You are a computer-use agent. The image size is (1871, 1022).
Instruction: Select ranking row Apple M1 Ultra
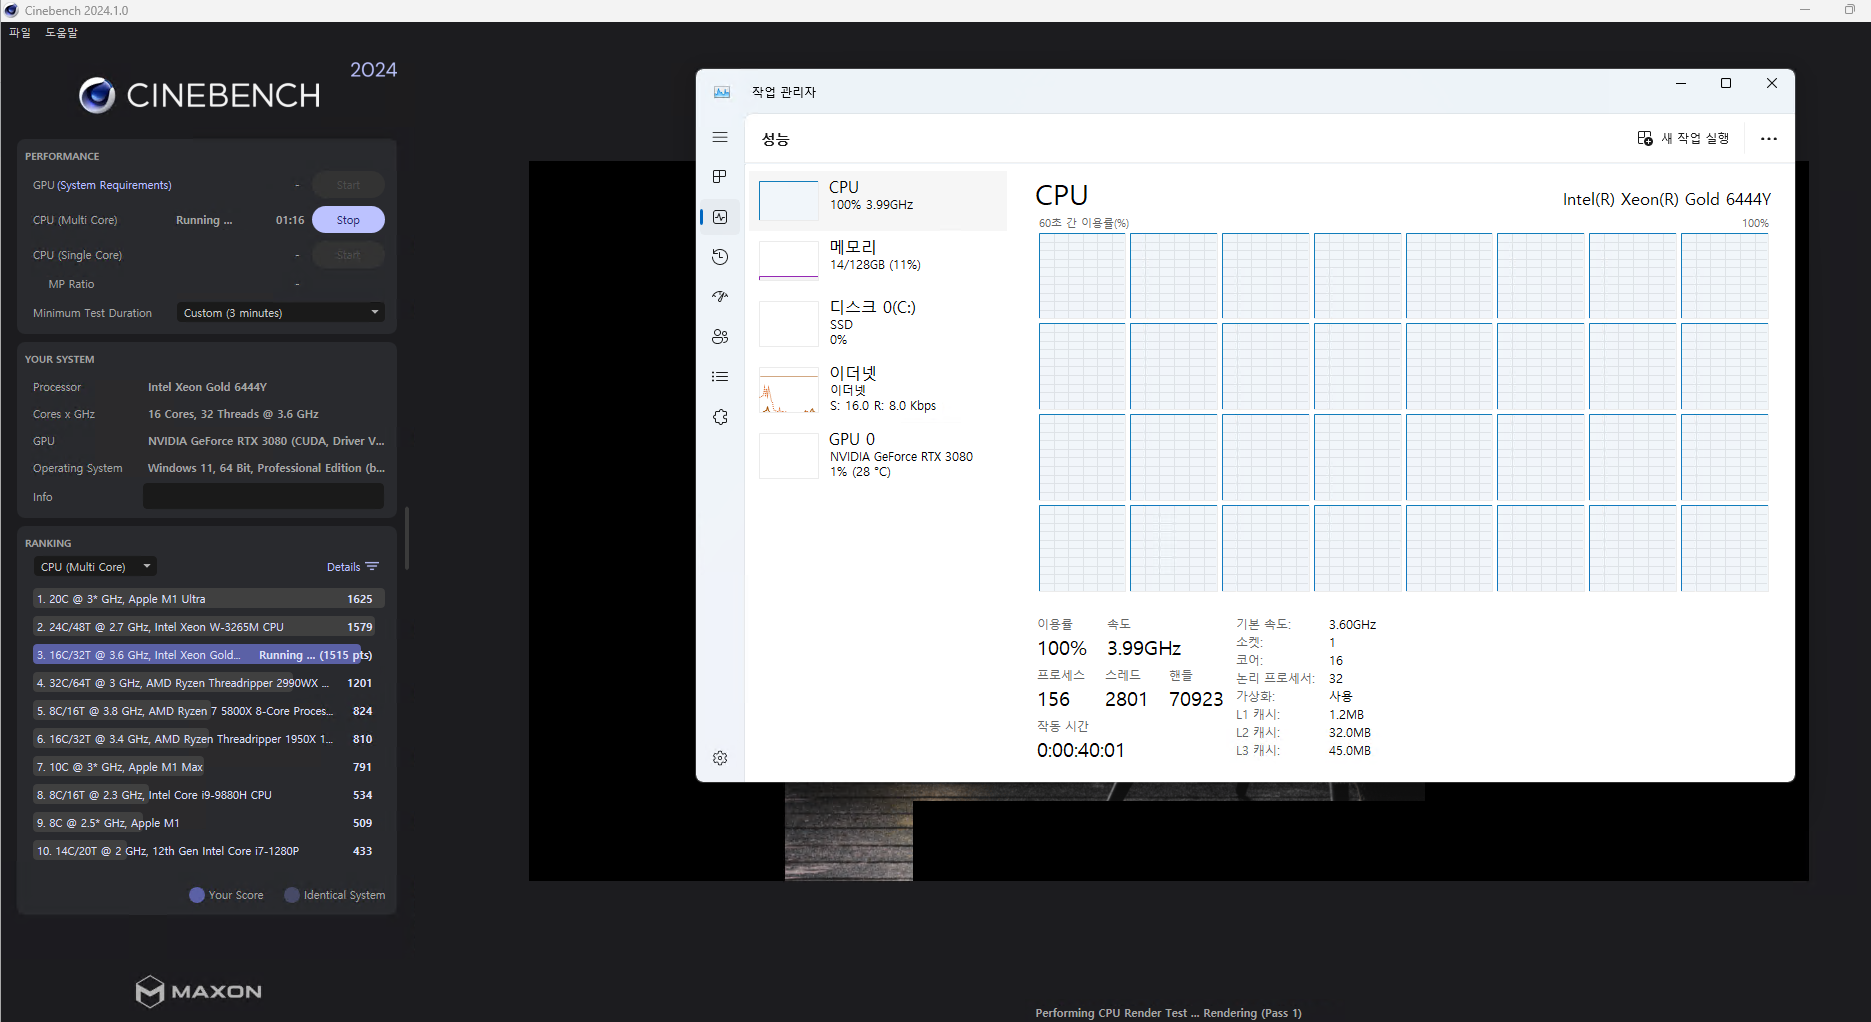[208, 599]
